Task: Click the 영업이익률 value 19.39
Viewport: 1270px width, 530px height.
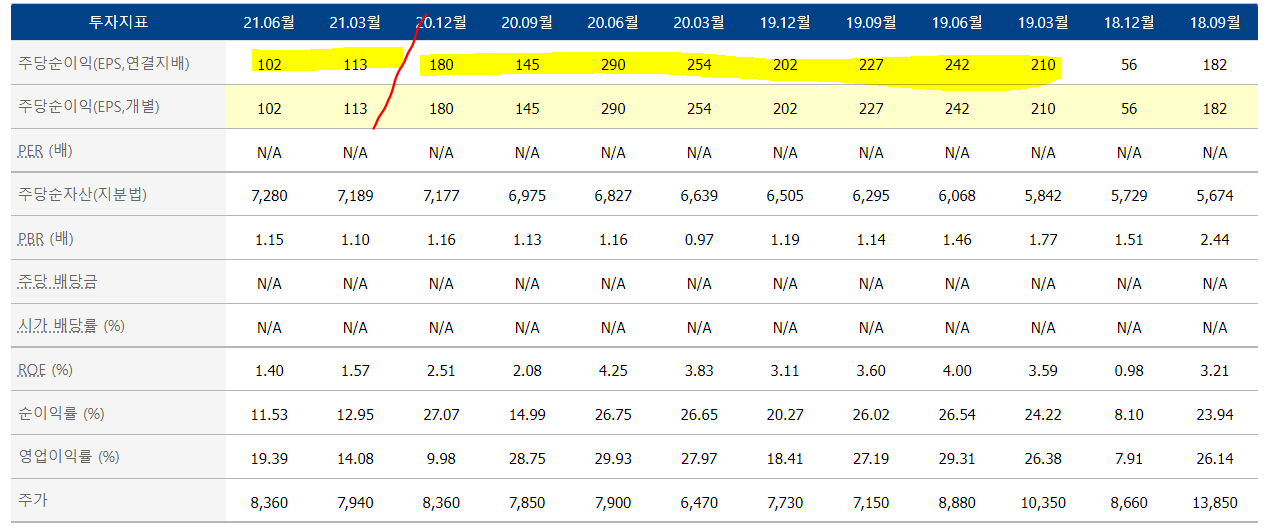Action: (x=269, y=458)
